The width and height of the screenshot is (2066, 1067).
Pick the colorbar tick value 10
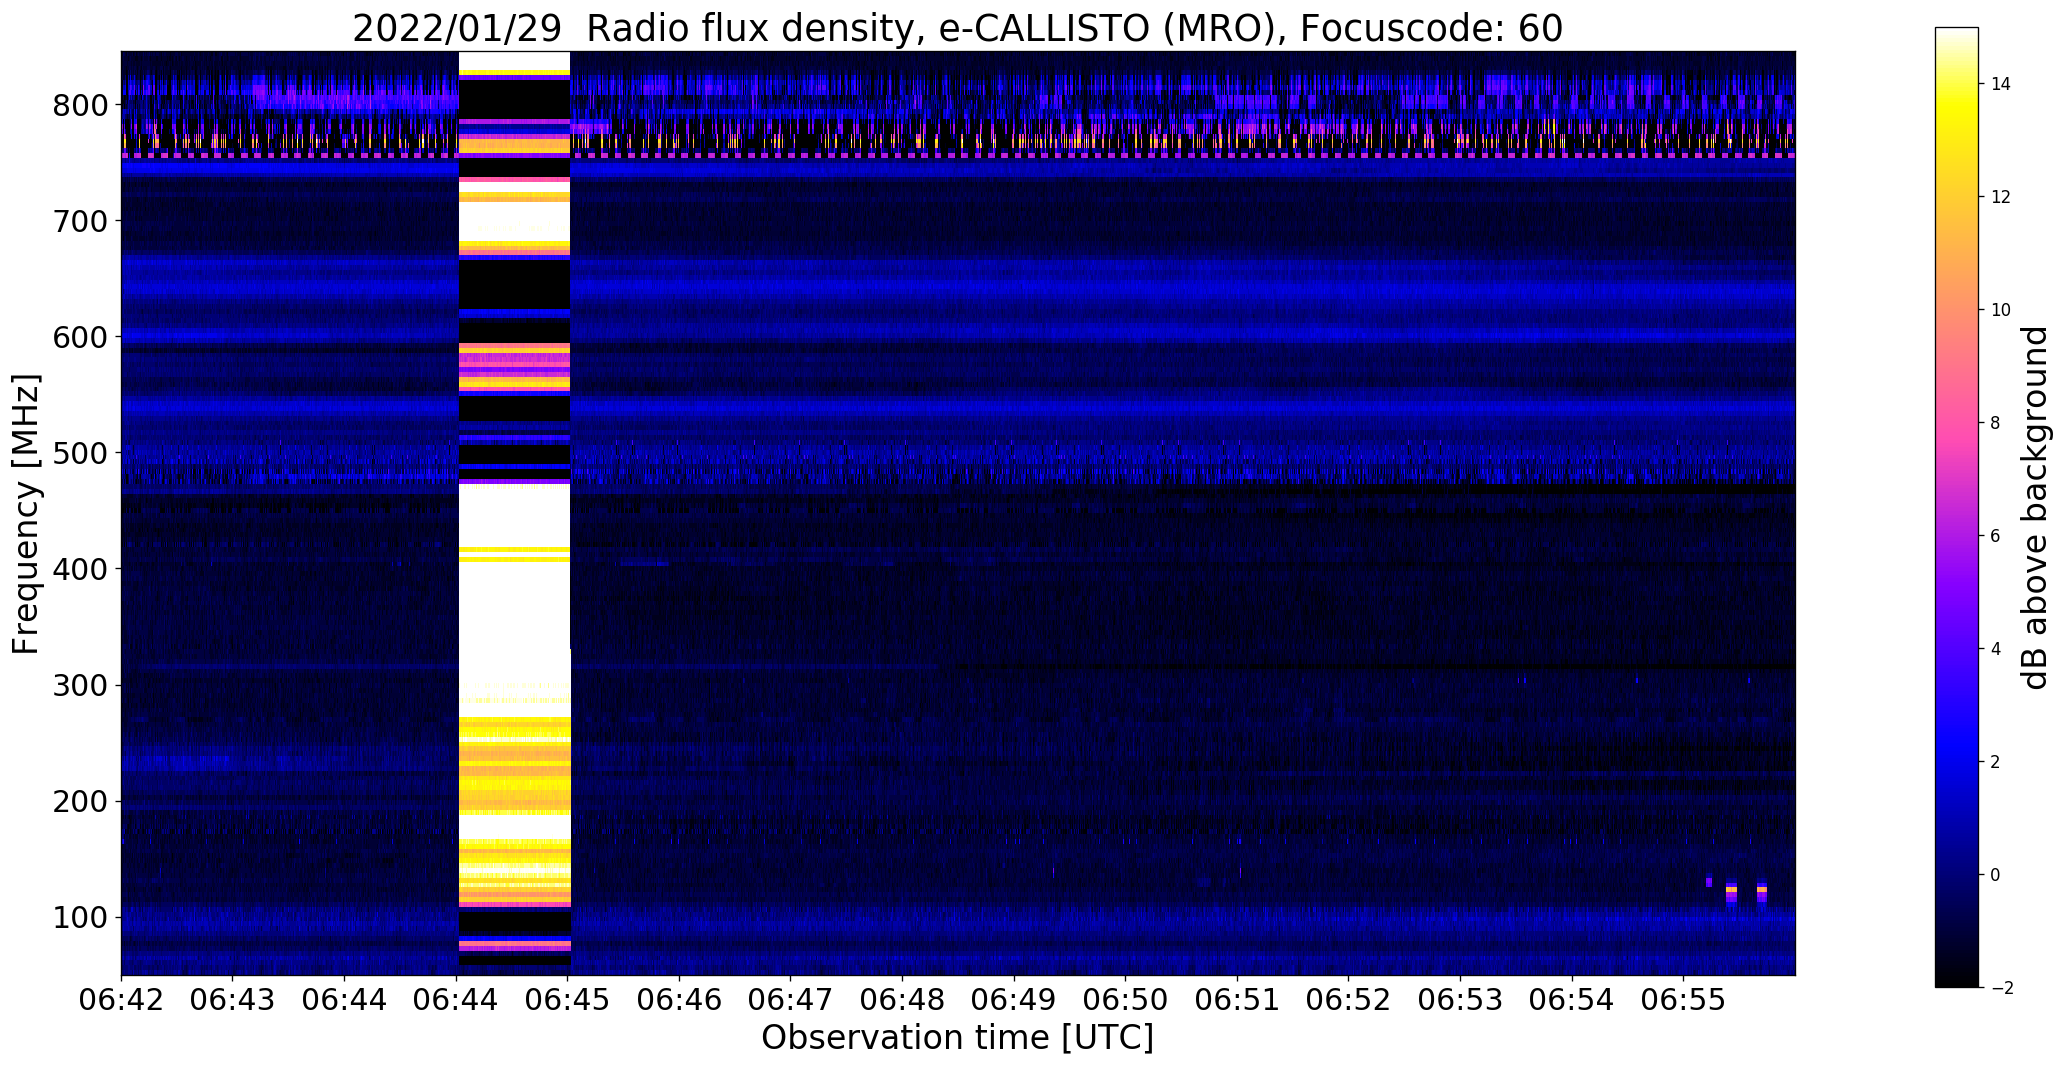coord(2001,310)
